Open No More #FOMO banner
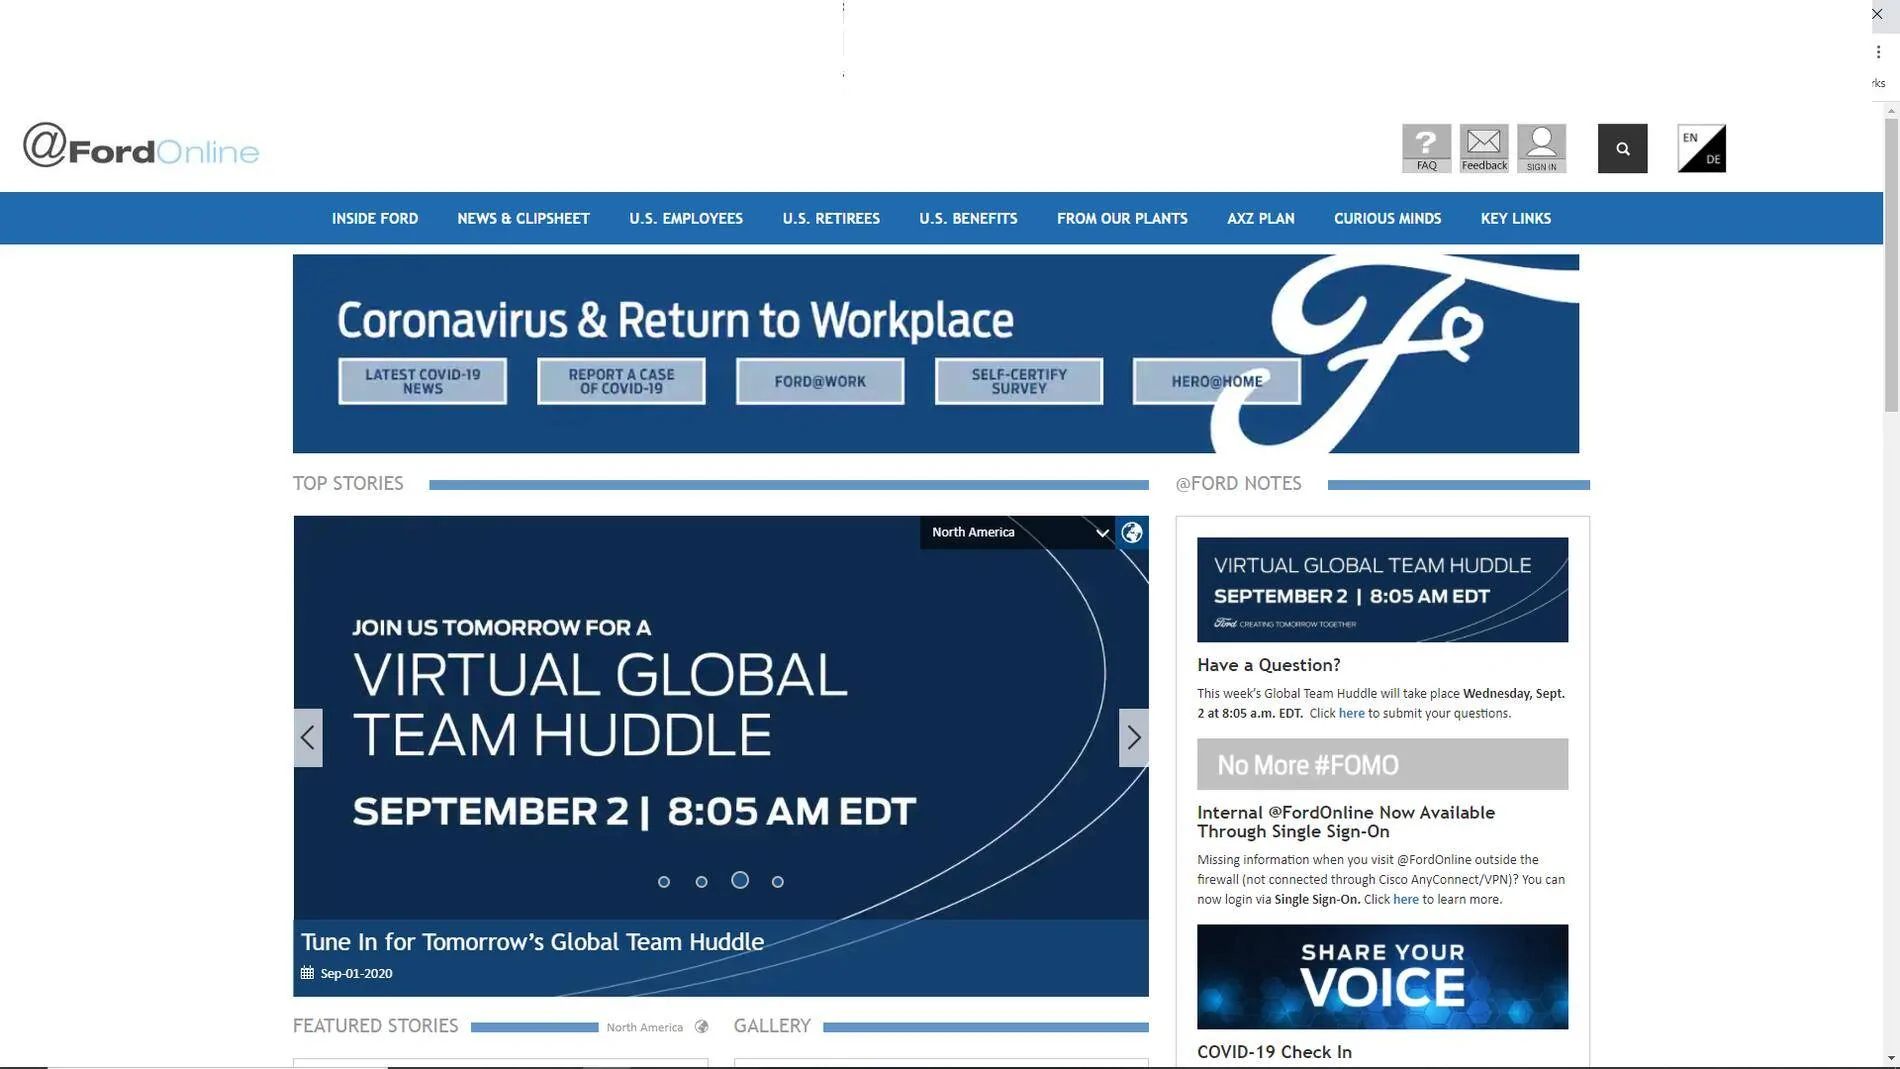Image resolution: width=1900 pixels, height=1069 pixels. [x=1382, y=764]
